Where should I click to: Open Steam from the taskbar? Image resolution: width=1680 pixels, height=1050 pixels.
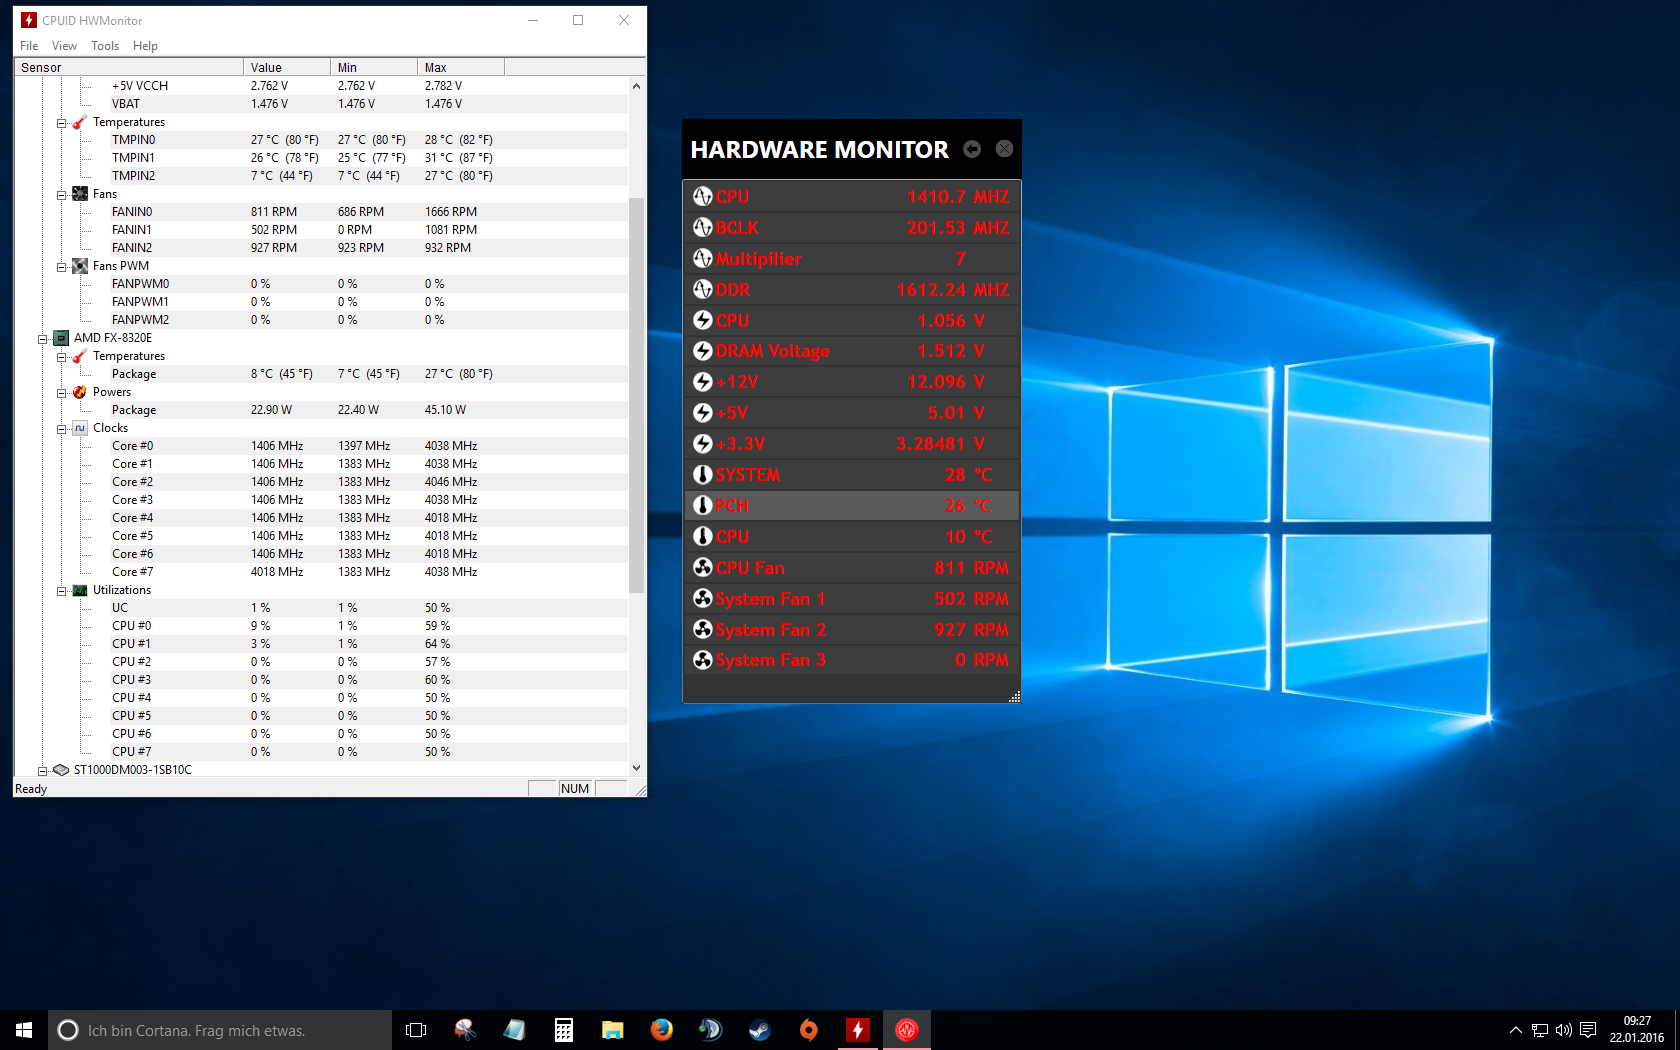click(760, 1030)
